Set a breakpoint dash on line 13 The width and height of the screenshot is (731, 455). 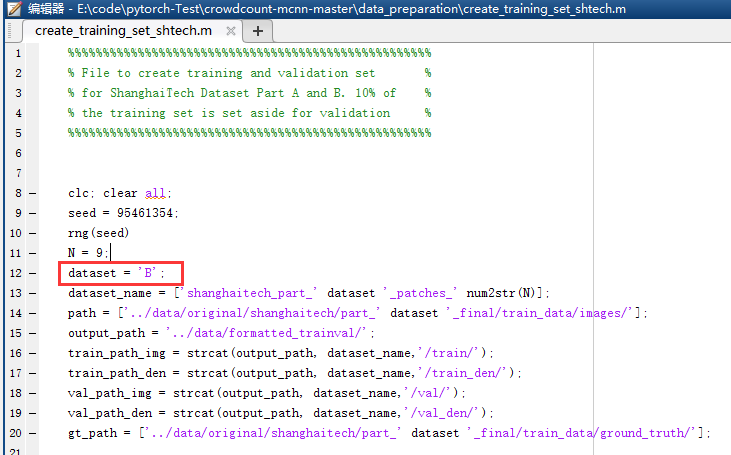[33, 293]
